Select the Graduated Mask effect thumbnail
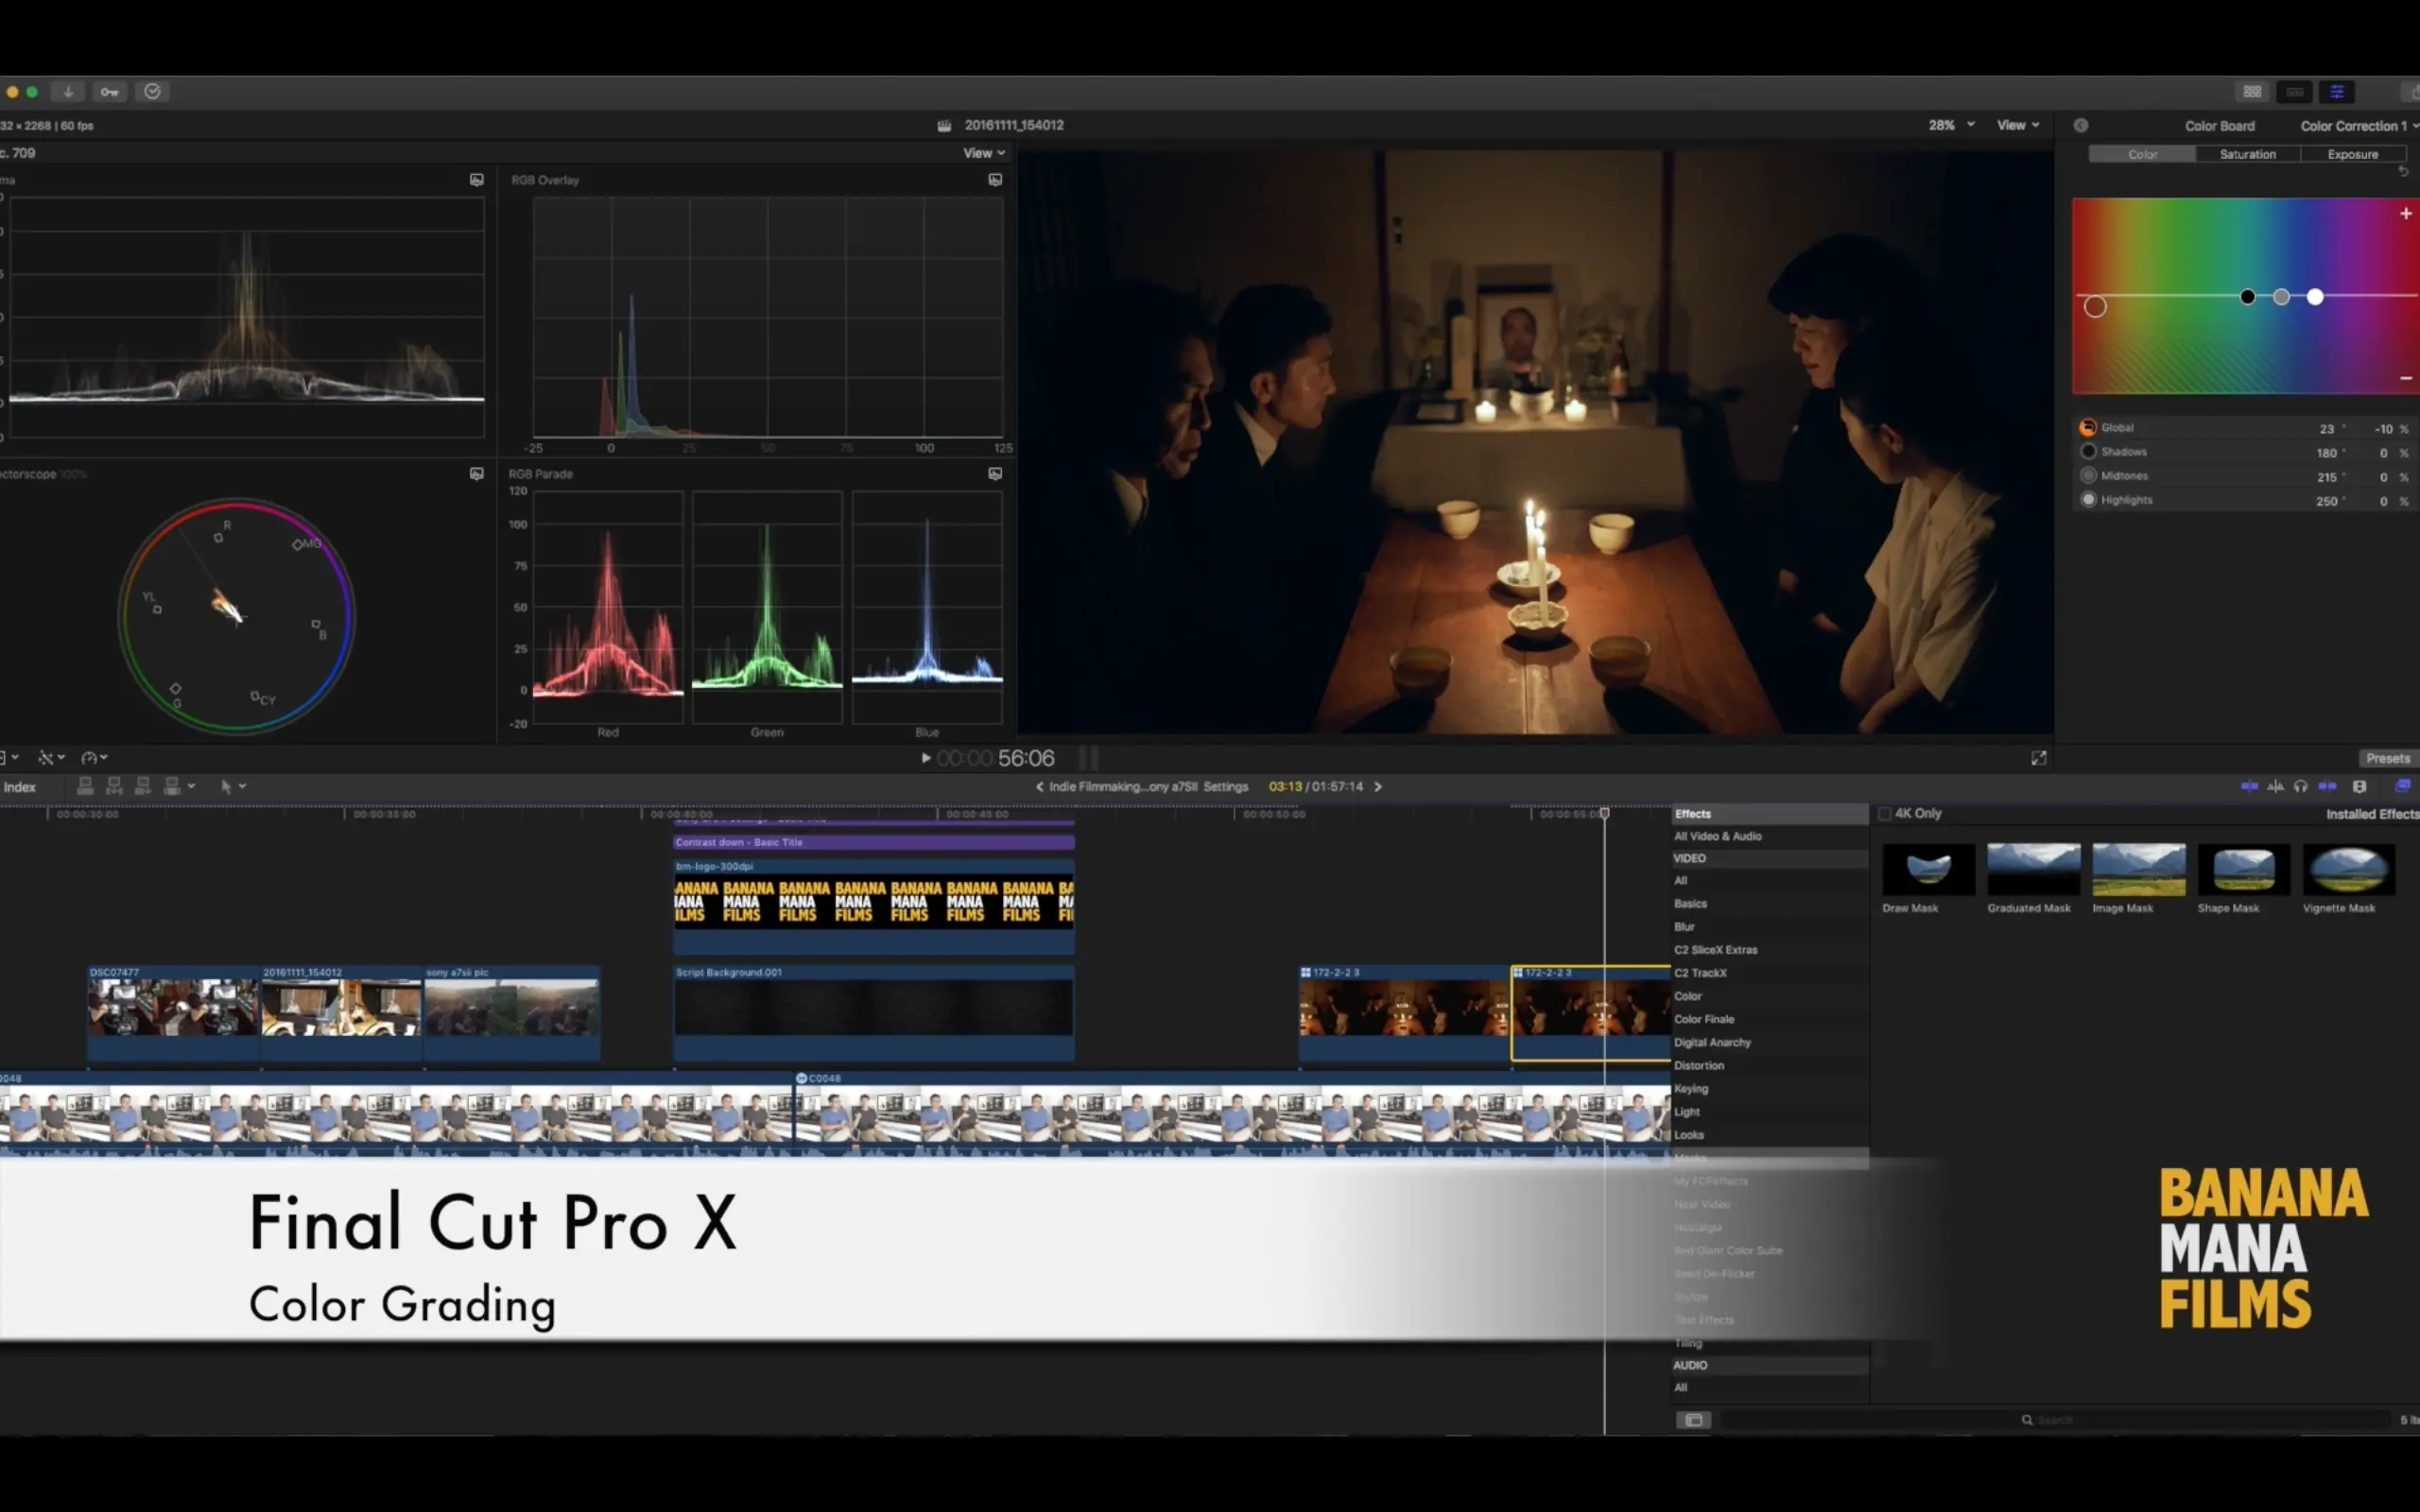This screenshot has width=2420, height=1512. [2033, 869]
